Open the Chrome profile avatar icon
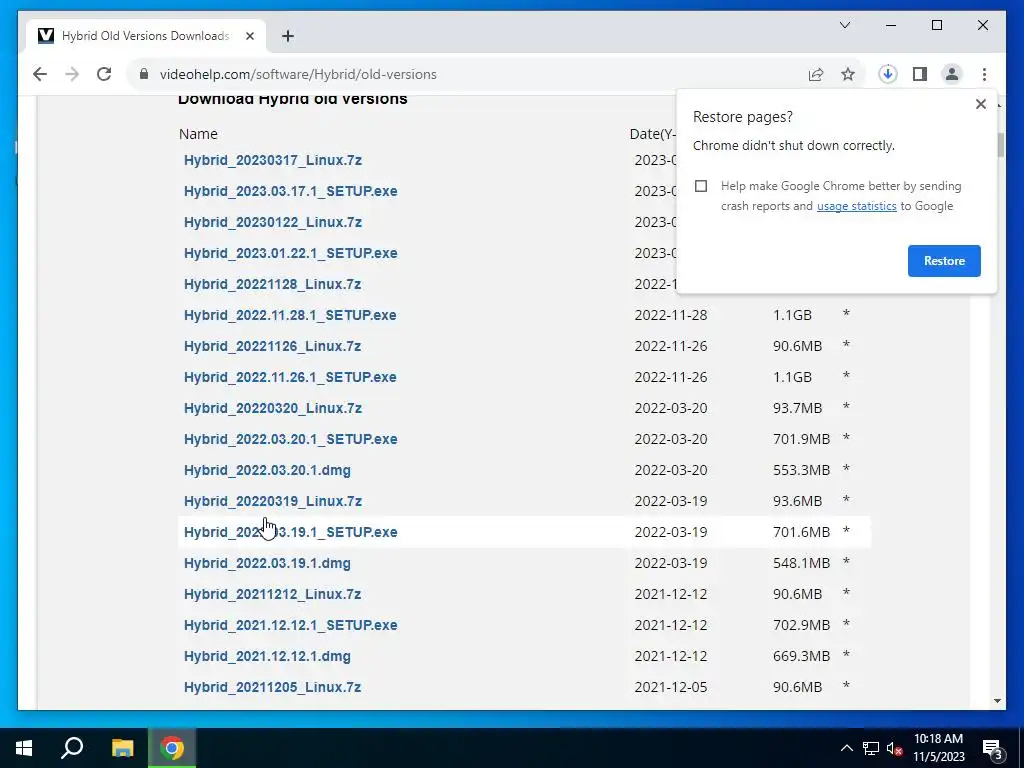This screenshot has width=1024, height=768. point(952,74)
